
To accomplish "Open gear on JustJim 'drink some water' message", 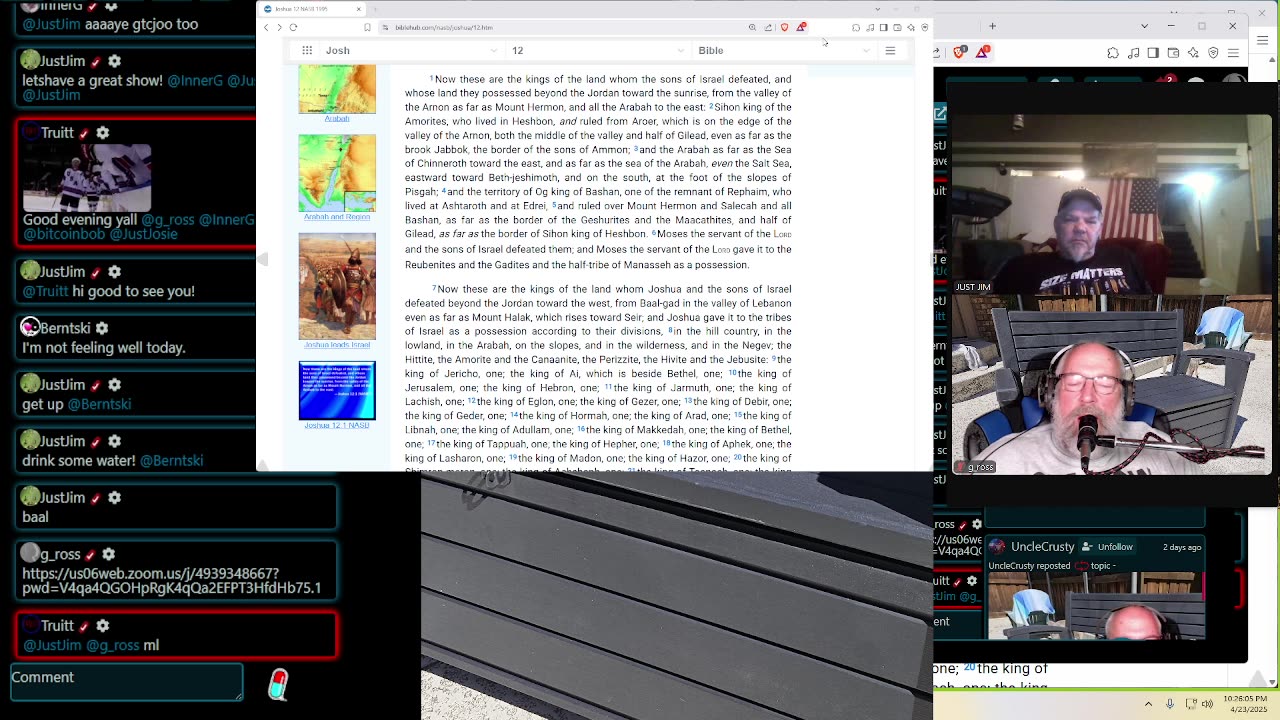I will click(114, 441).
